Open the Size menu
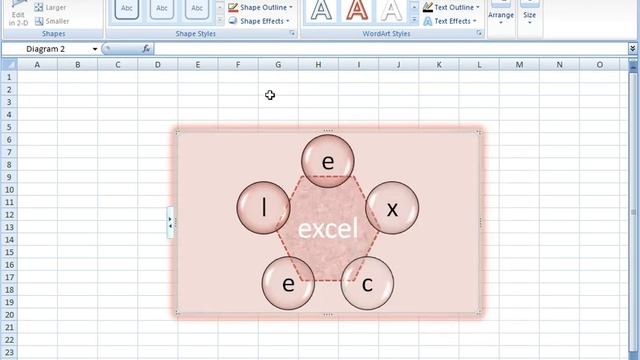The image size is (640, 360). point(529,15)
